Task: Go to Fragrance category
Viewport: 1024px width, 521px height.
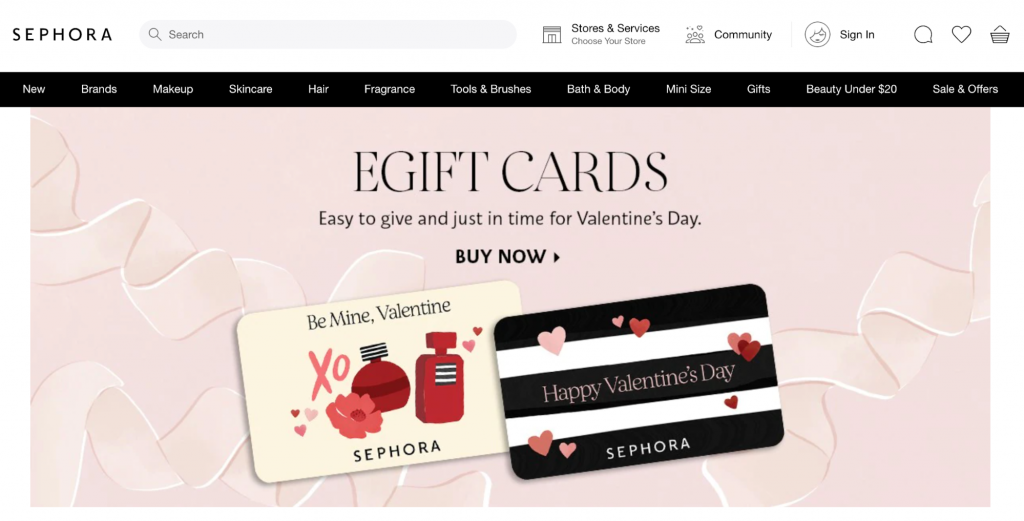Action: coord(389,89)
